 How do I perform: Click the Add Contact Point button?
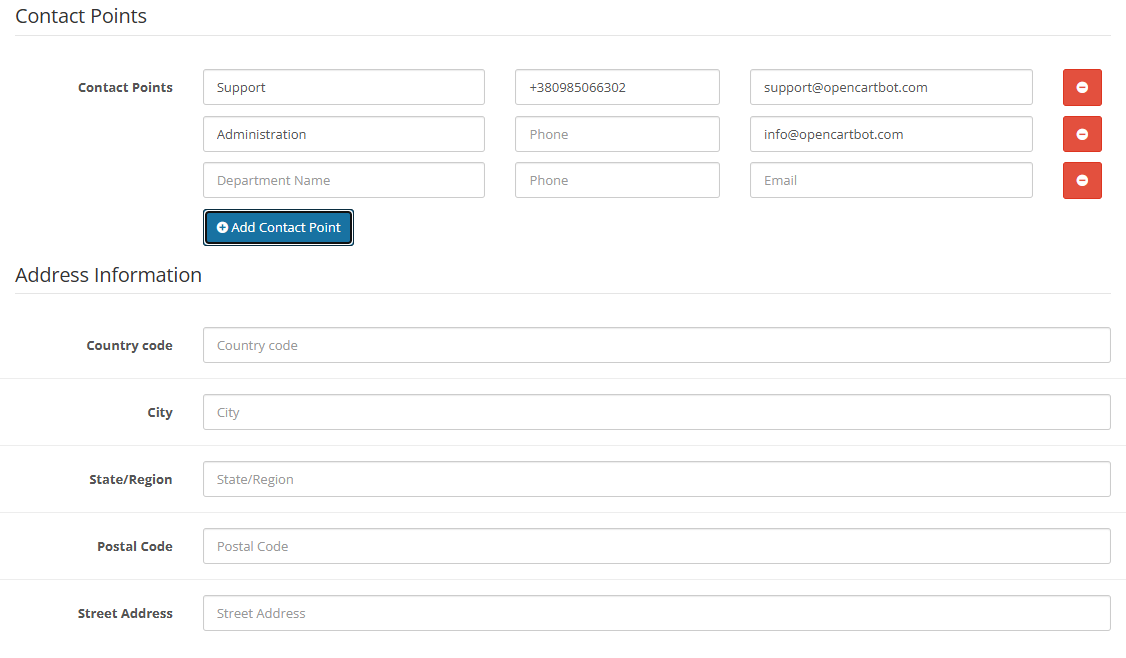click(x=278, y=227)
